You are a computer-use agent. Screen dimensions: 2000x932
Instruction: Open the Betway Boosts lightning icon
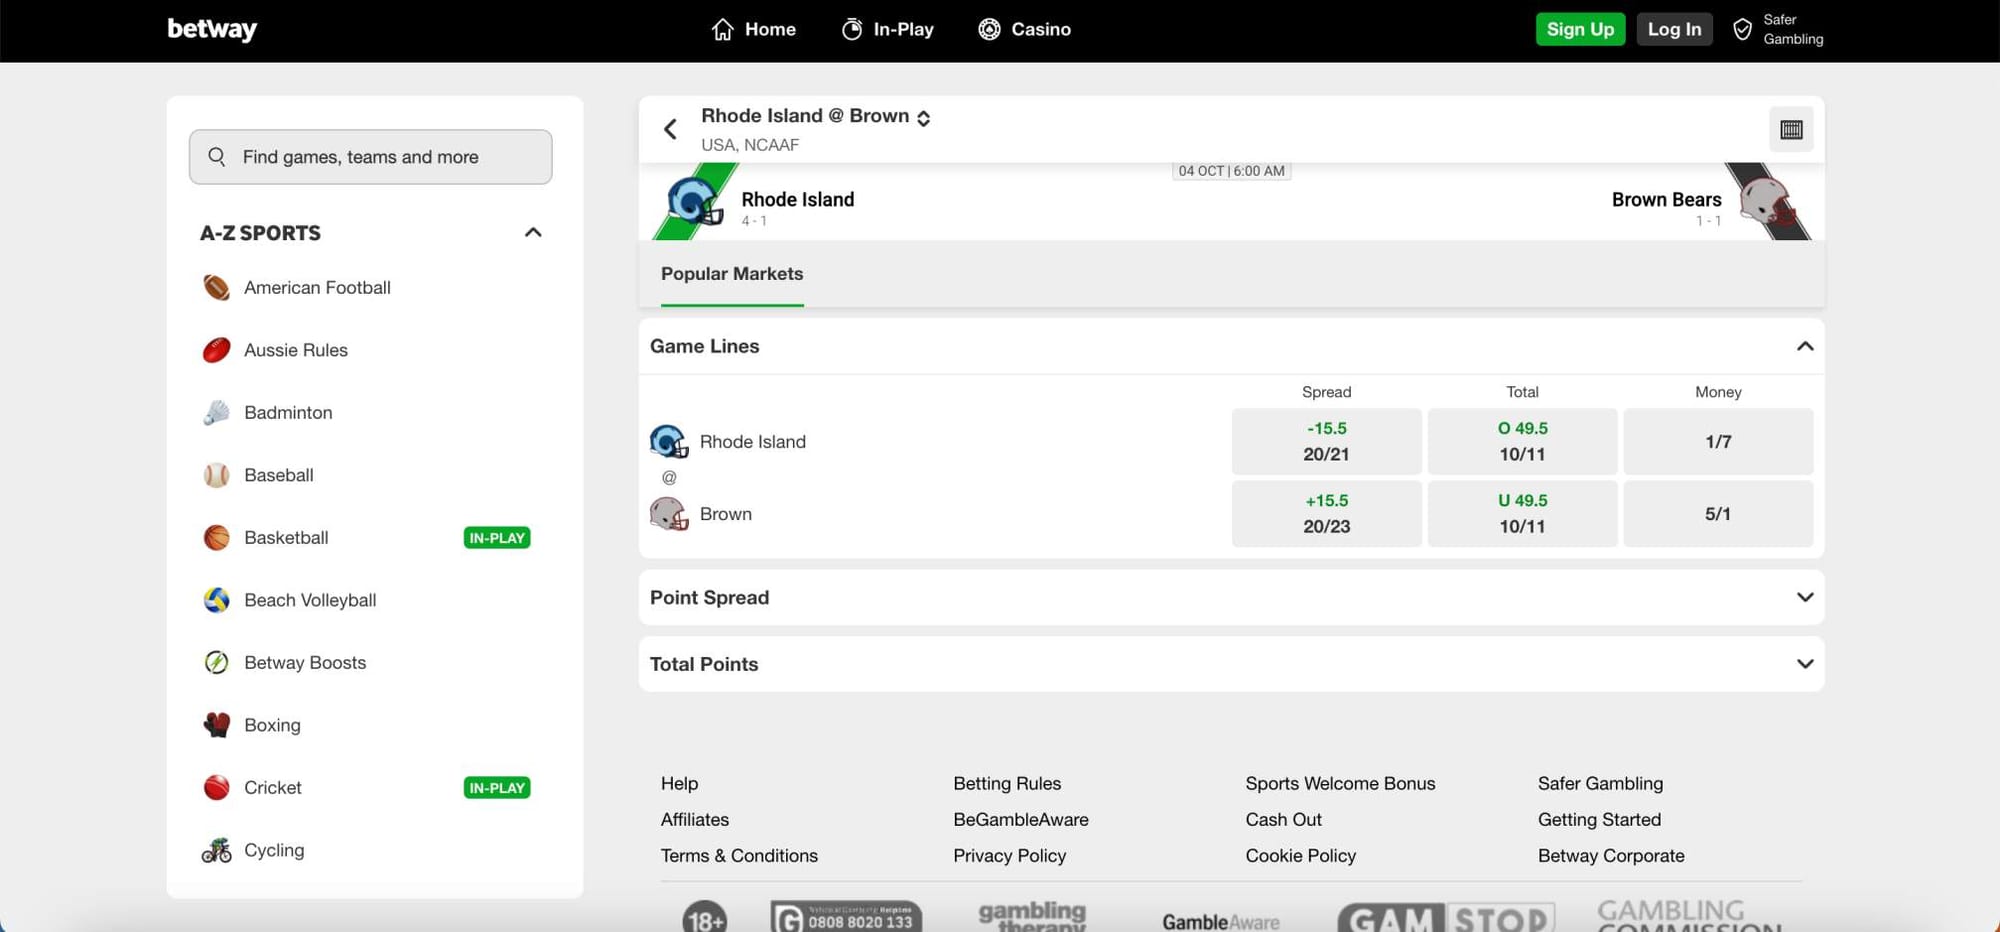tap(216, 663)
